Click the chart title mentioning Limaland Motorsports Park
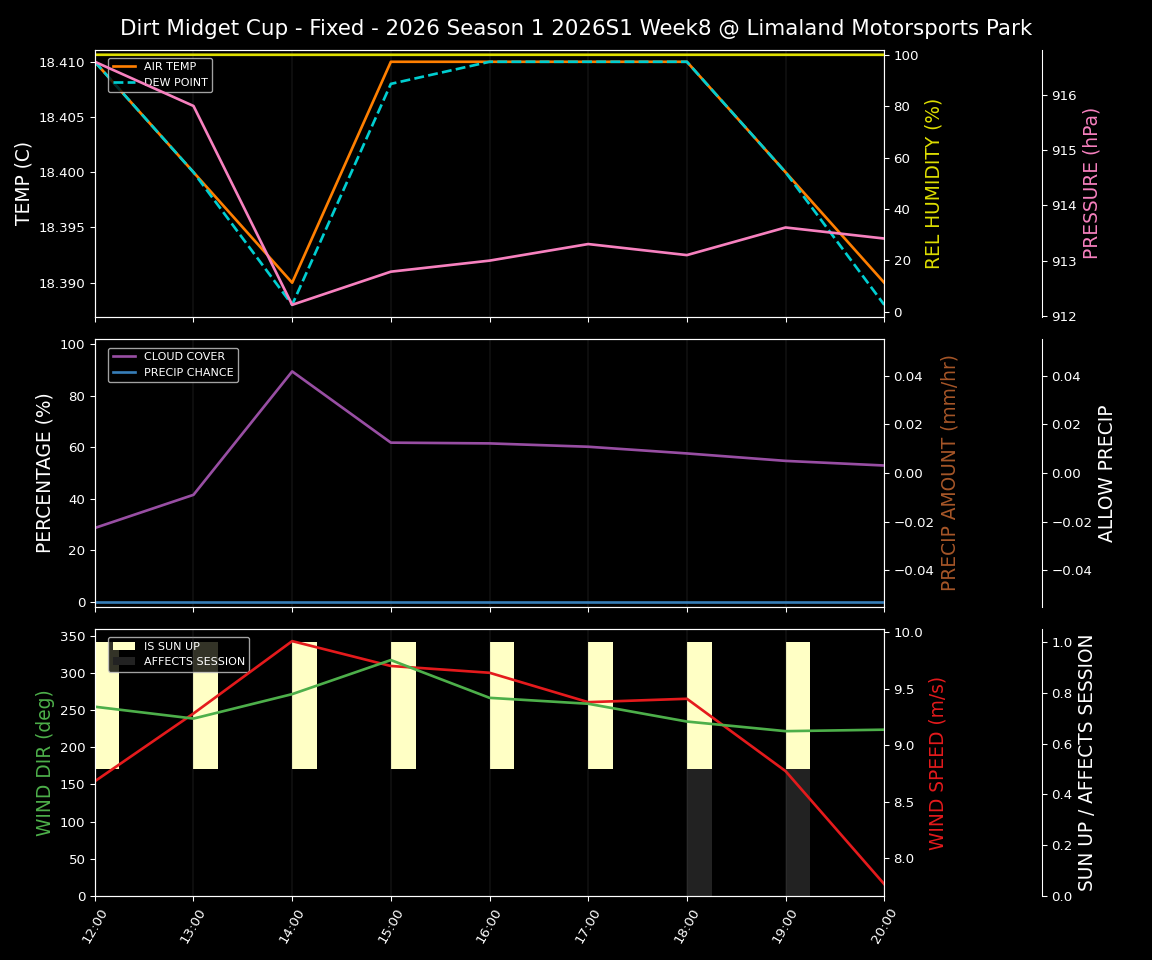 (575, 28)
